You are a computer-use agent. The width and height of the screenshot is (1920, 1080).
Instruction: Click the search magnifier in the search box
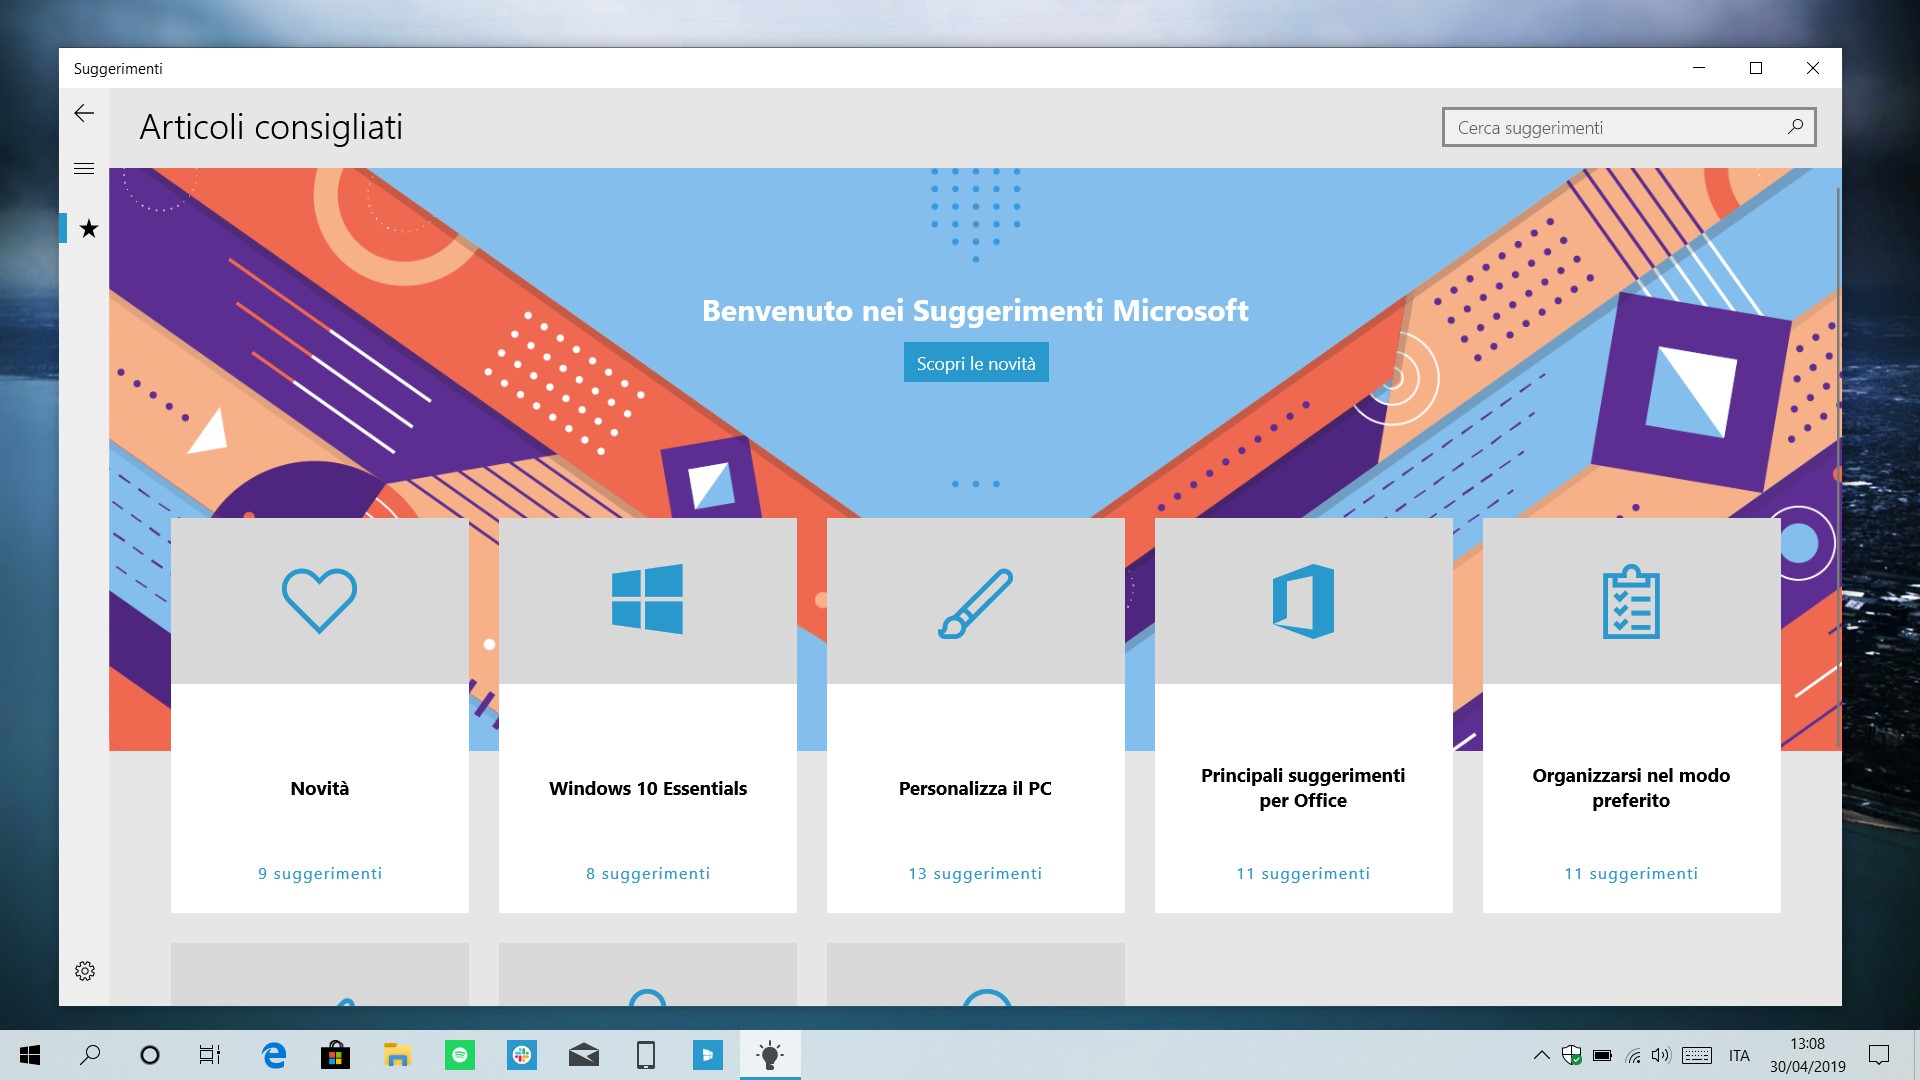[1795, 127]
